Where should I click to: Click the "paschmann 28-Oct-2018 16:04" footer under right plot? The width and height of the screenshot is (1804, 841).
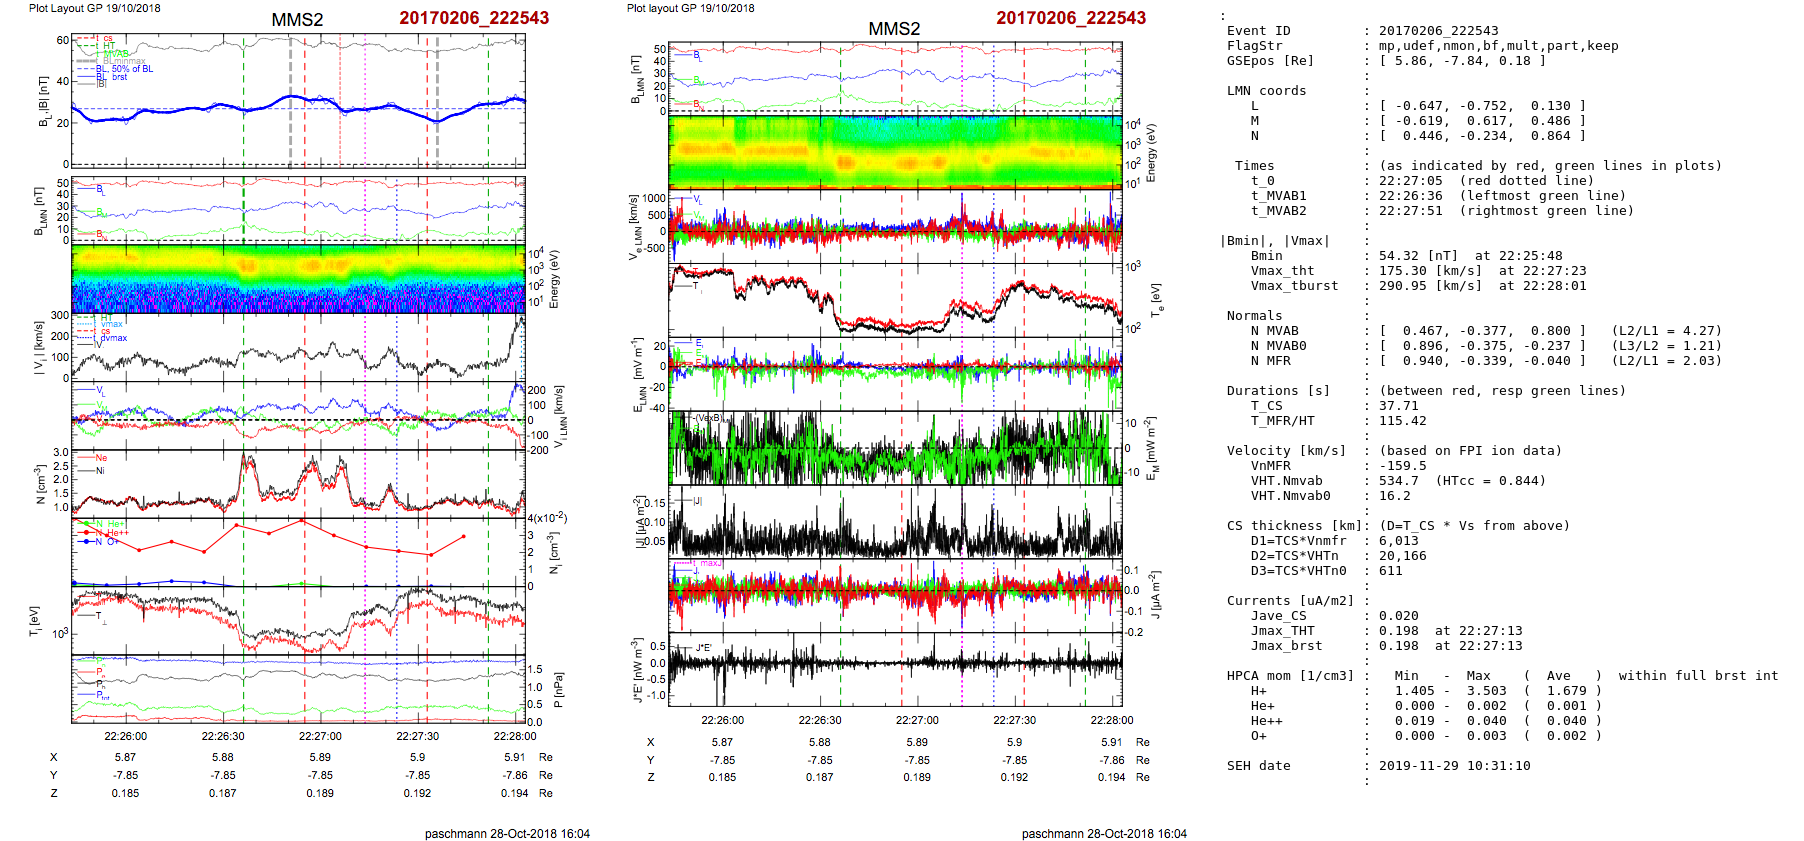[x=1104, y=833]
